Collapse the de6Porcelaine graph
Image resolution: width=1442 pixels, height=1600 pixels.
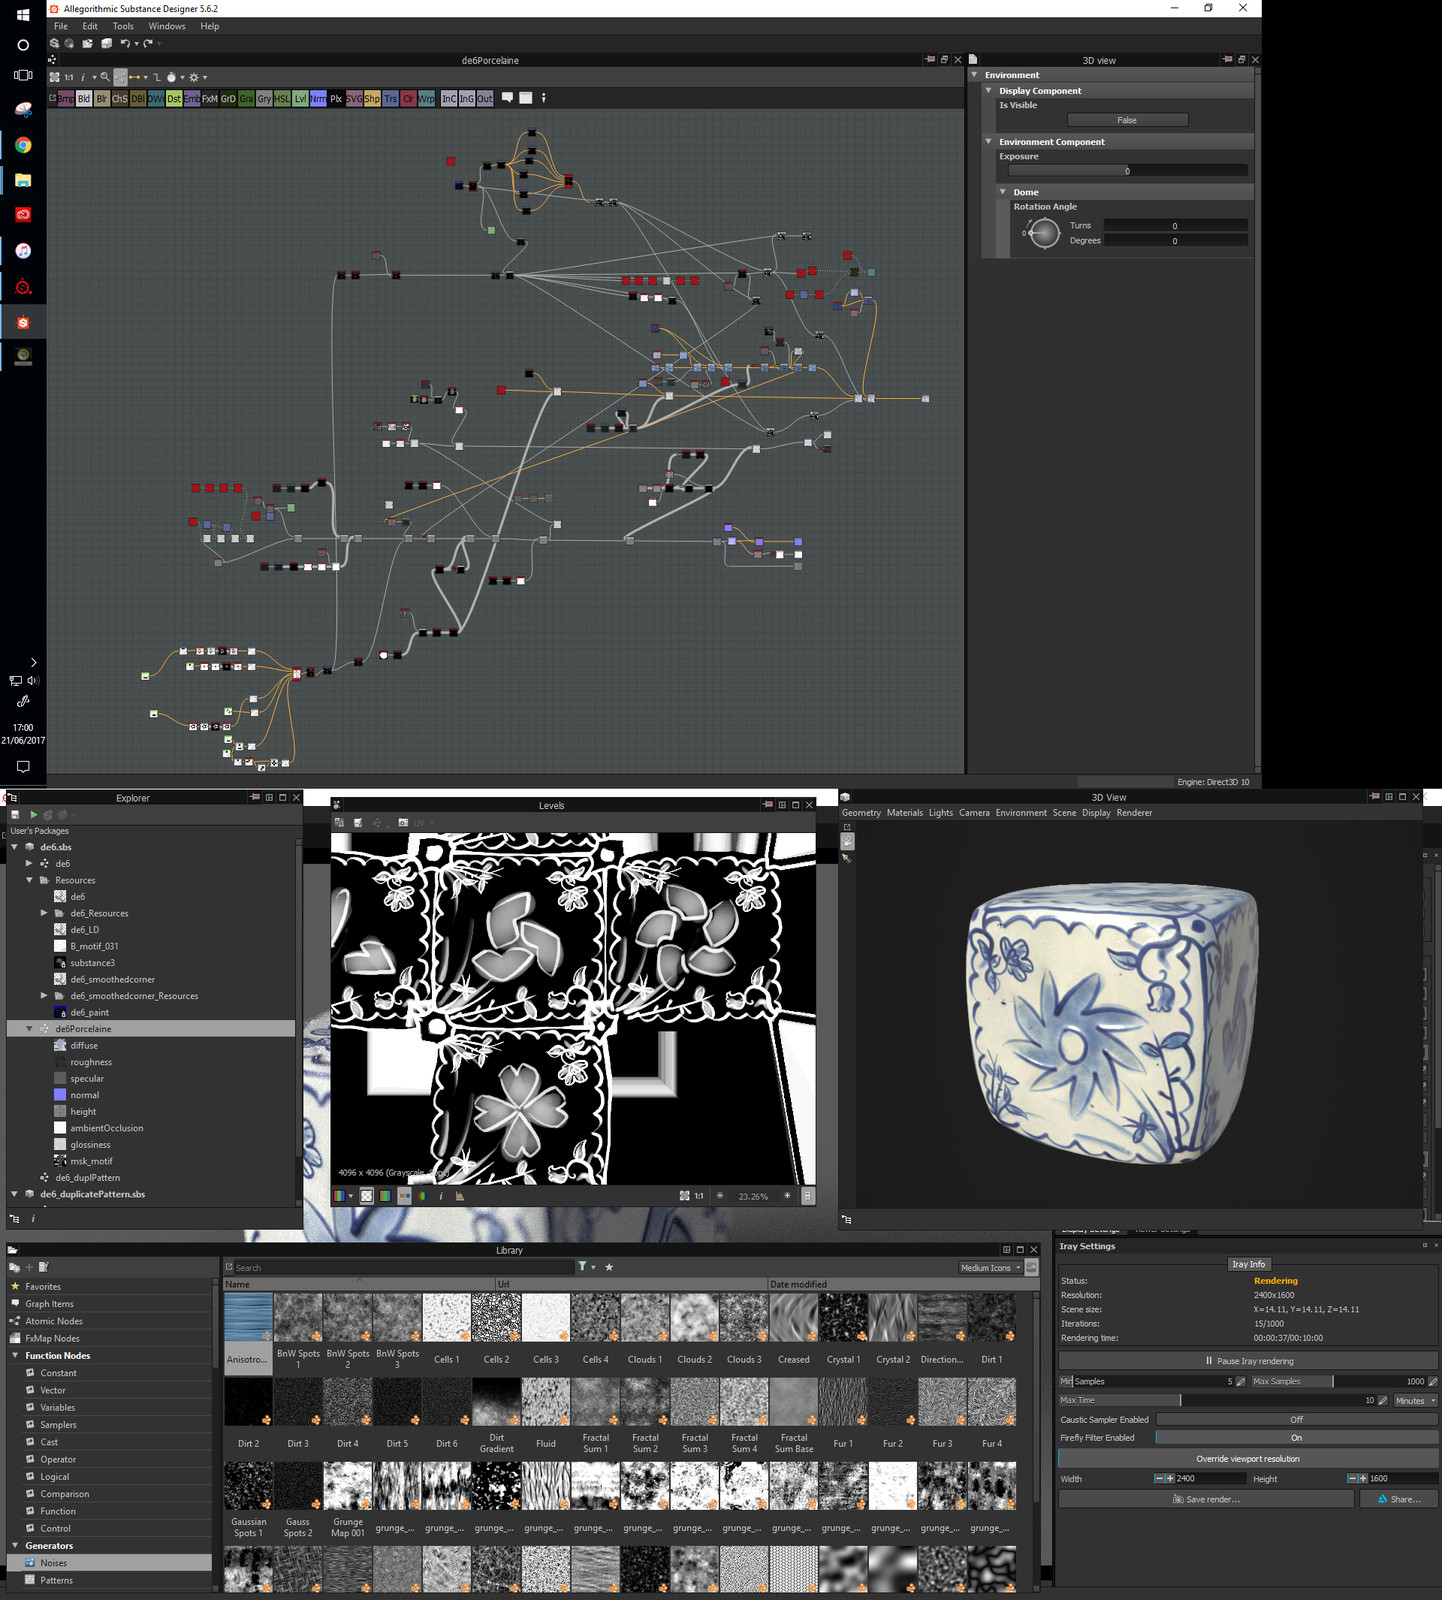(29, 1029)
